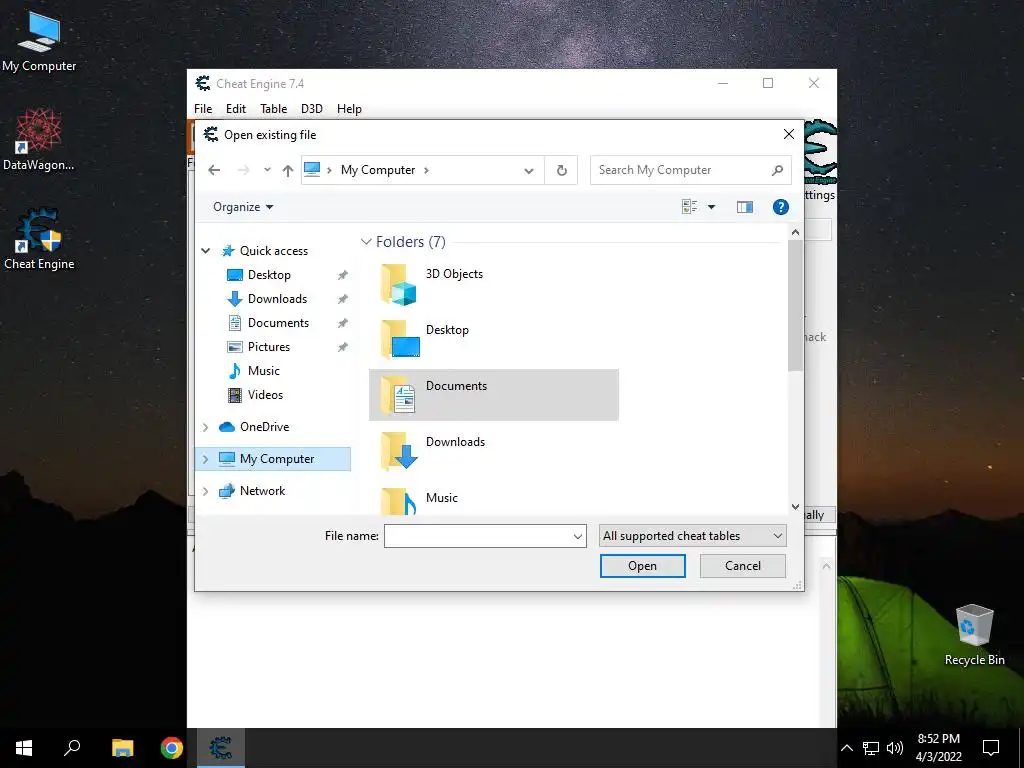Open the File name history dropdown

577,536
